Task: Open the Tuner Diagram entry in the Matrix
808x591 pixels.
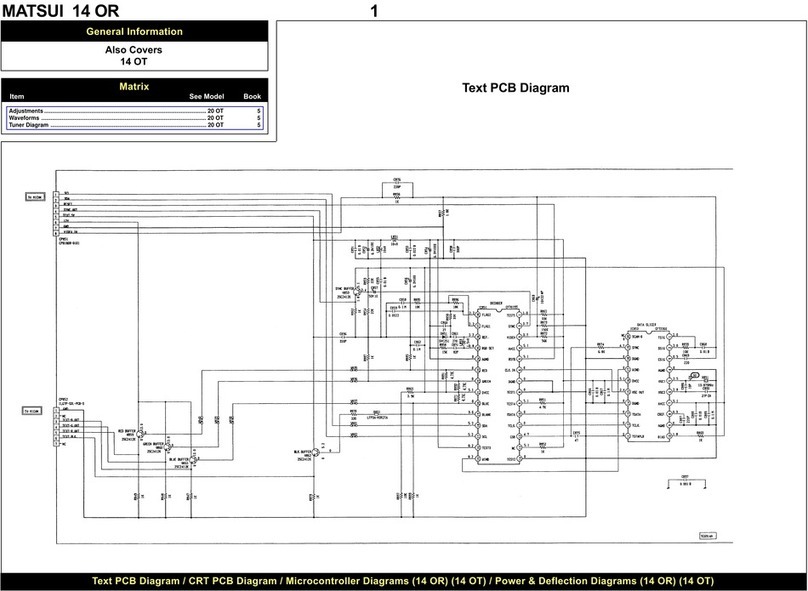Action: coord(135,125)
